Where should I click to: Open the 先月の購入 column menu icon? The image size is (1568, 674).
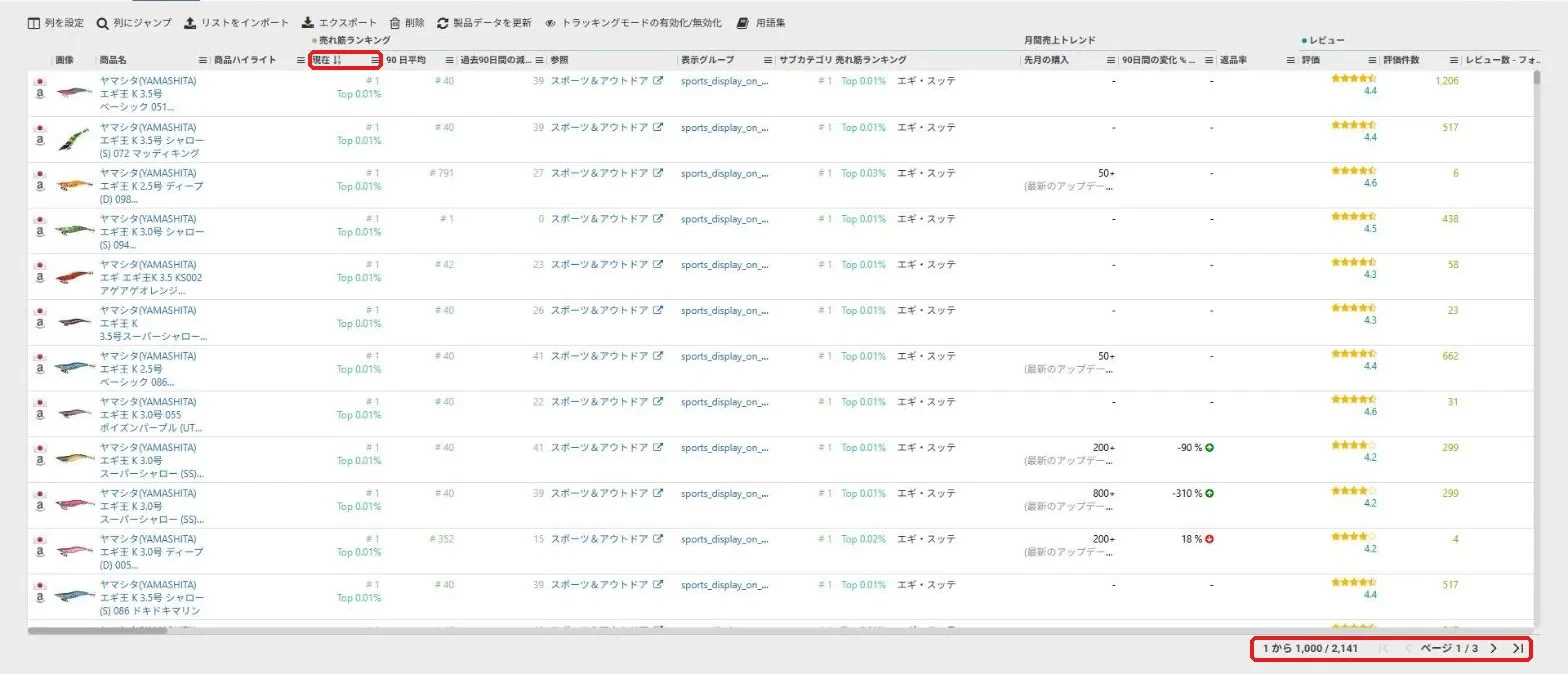click(x=1110, y=60)
